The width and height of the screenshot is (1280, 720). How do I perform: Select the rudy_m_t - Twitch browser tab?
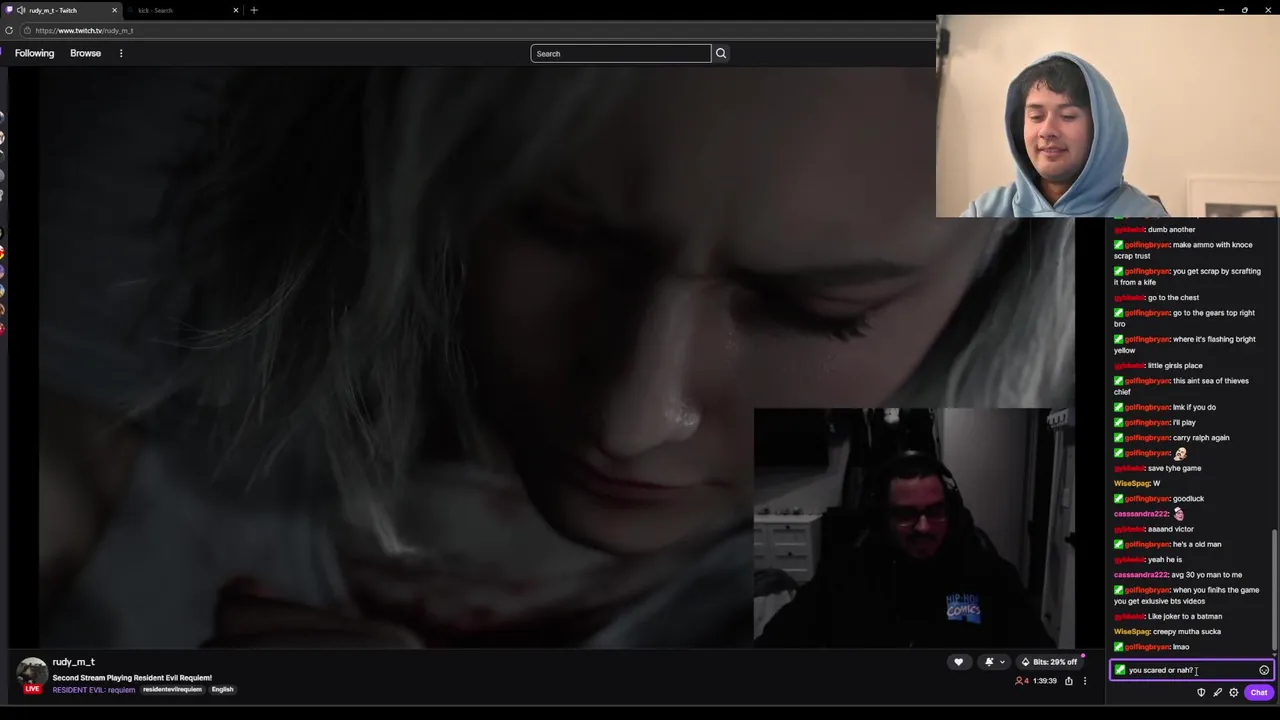(x=60, y=10)
